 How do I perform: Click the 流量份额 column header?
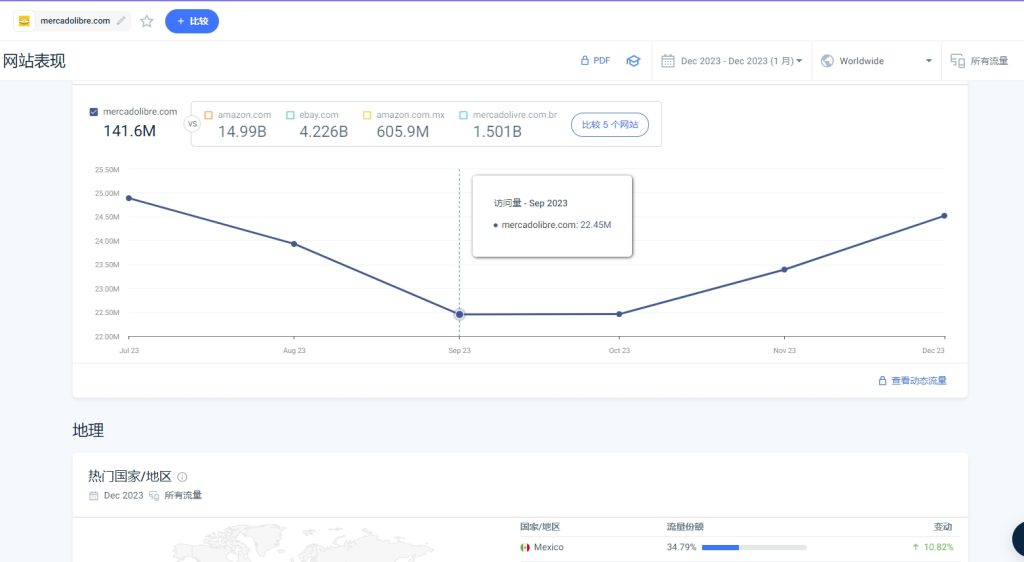[685, 527]
